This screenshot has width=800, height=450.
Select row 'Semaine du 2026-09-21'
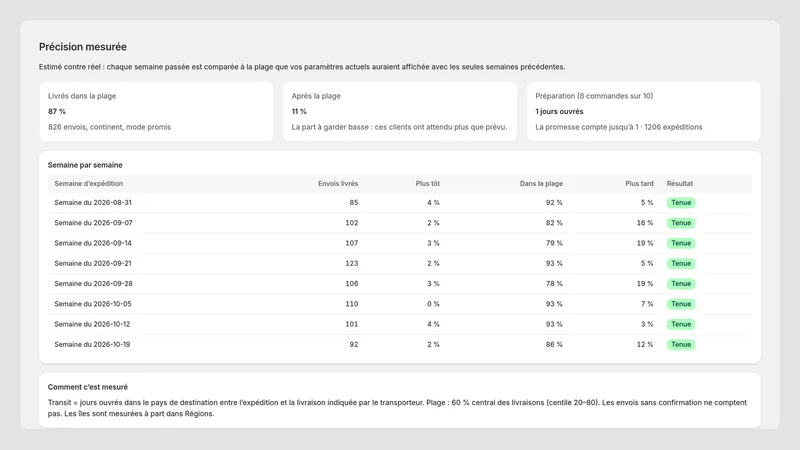coord(400,263)
